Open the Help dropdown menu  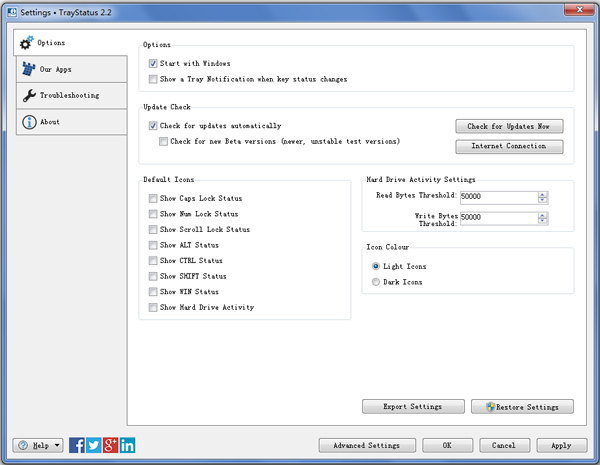pyautogui.click(x=38, y=445)
